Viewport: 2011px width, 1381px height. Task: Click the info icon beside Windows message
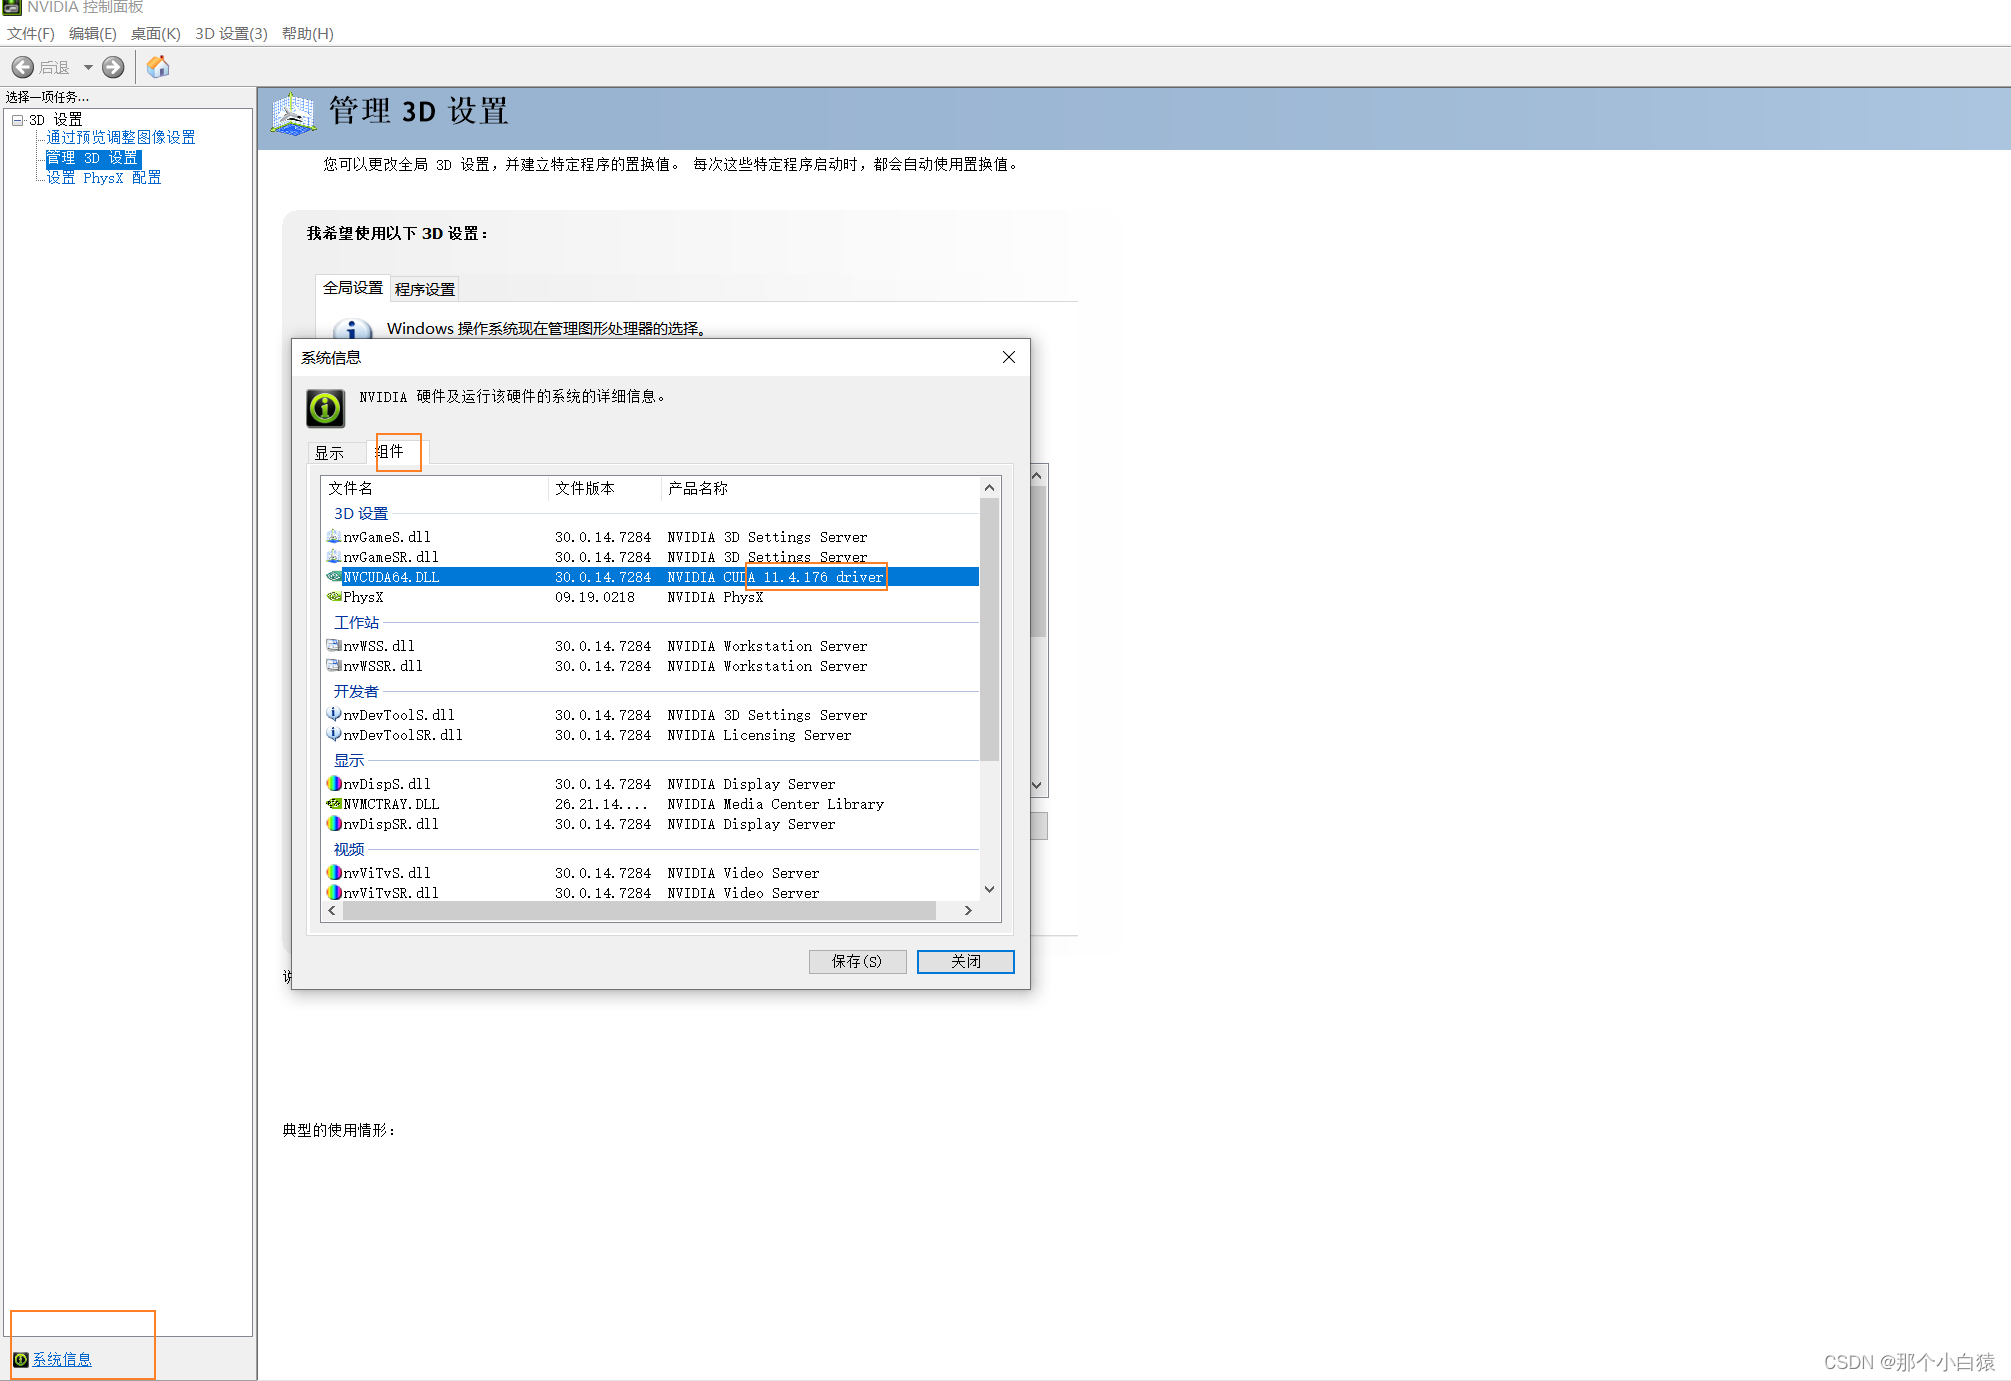click(x=352, y=329)
